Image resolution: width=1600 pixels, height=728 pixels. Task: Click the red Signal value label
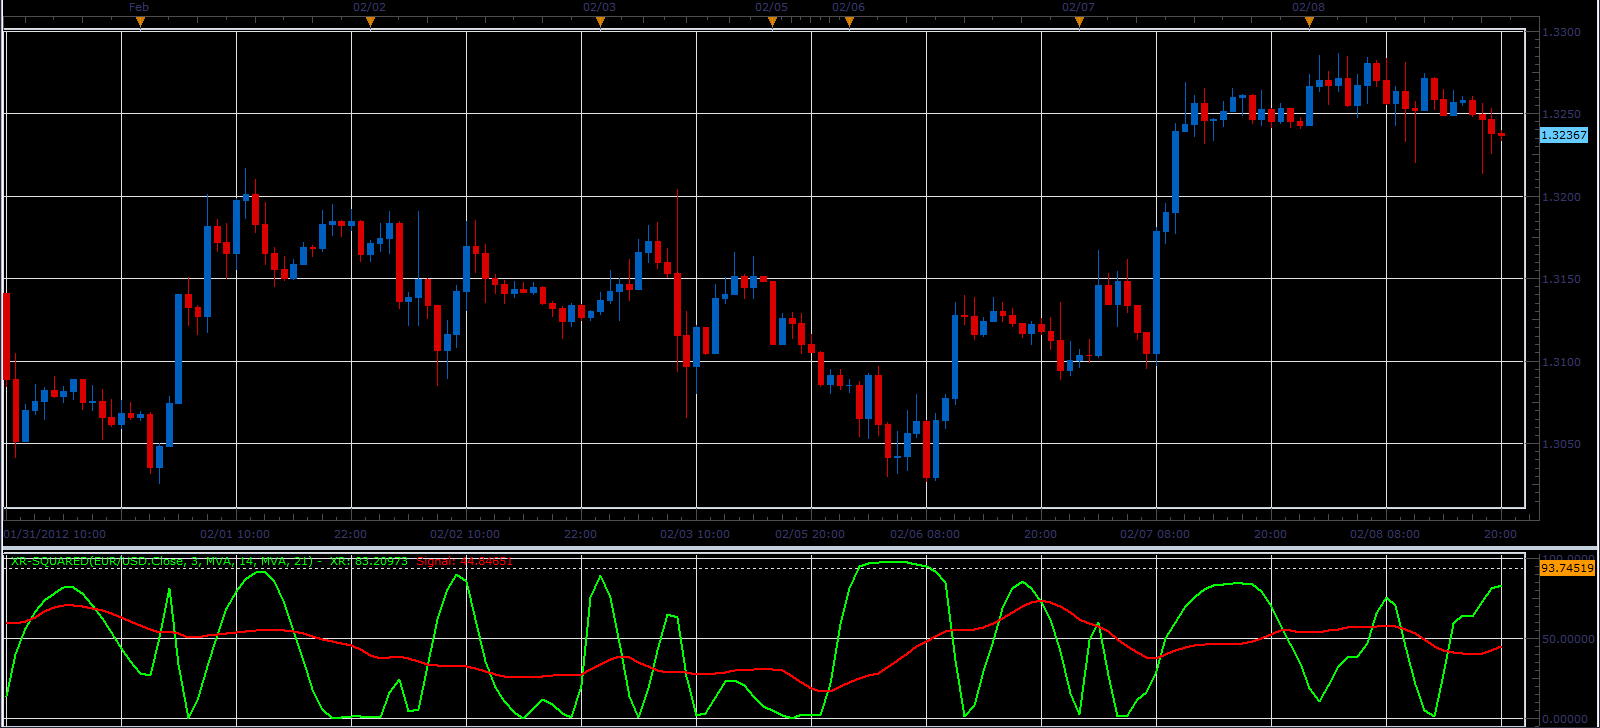pyautogui.click(x=464, y=562)
